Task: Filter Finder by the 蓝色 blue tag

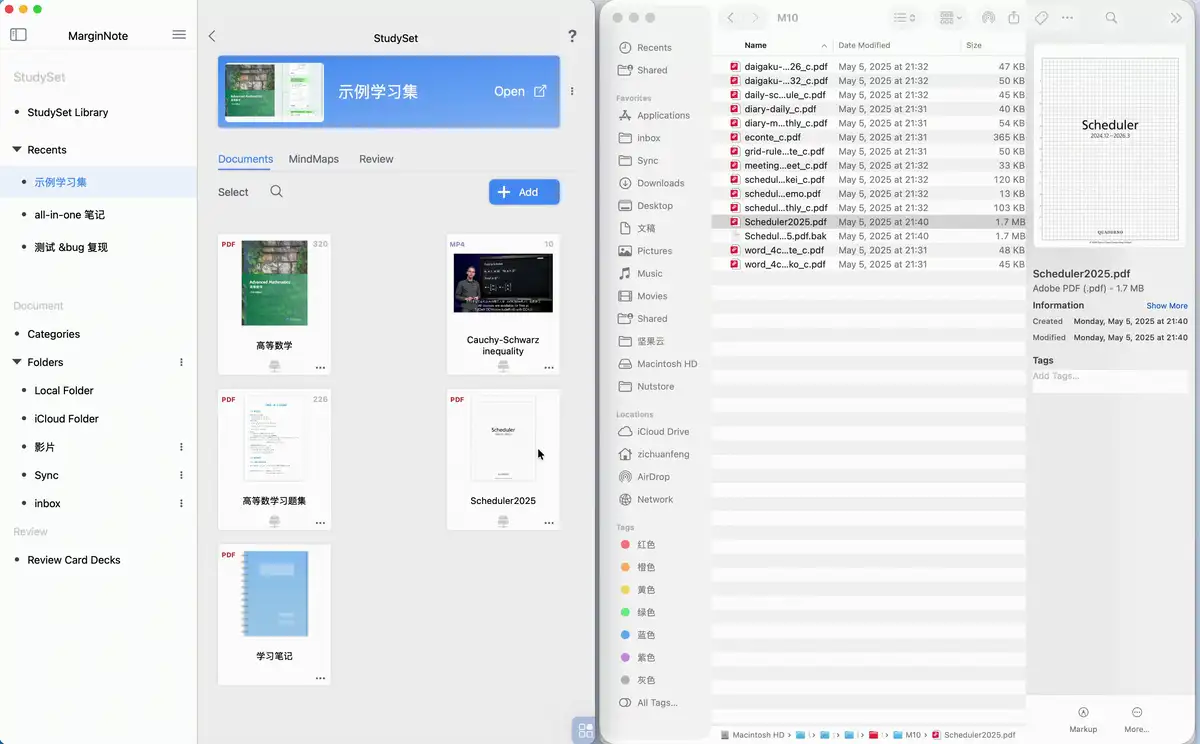Action: point(638,635)
